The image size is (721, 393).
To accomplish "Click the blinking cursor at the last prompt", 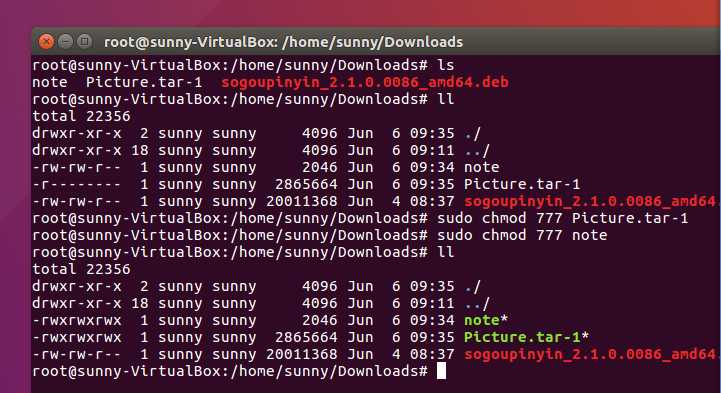I will pos(441,371).
